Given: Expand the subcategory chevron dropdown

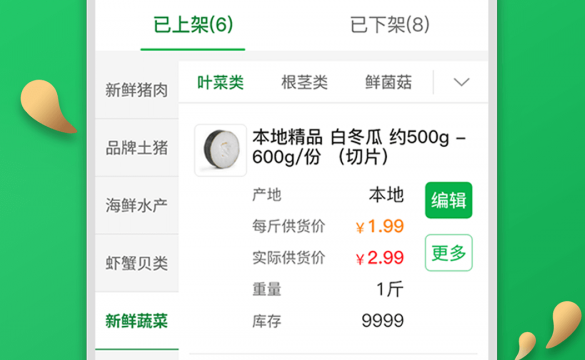Looking at the screenshot, I should (462, 82).
